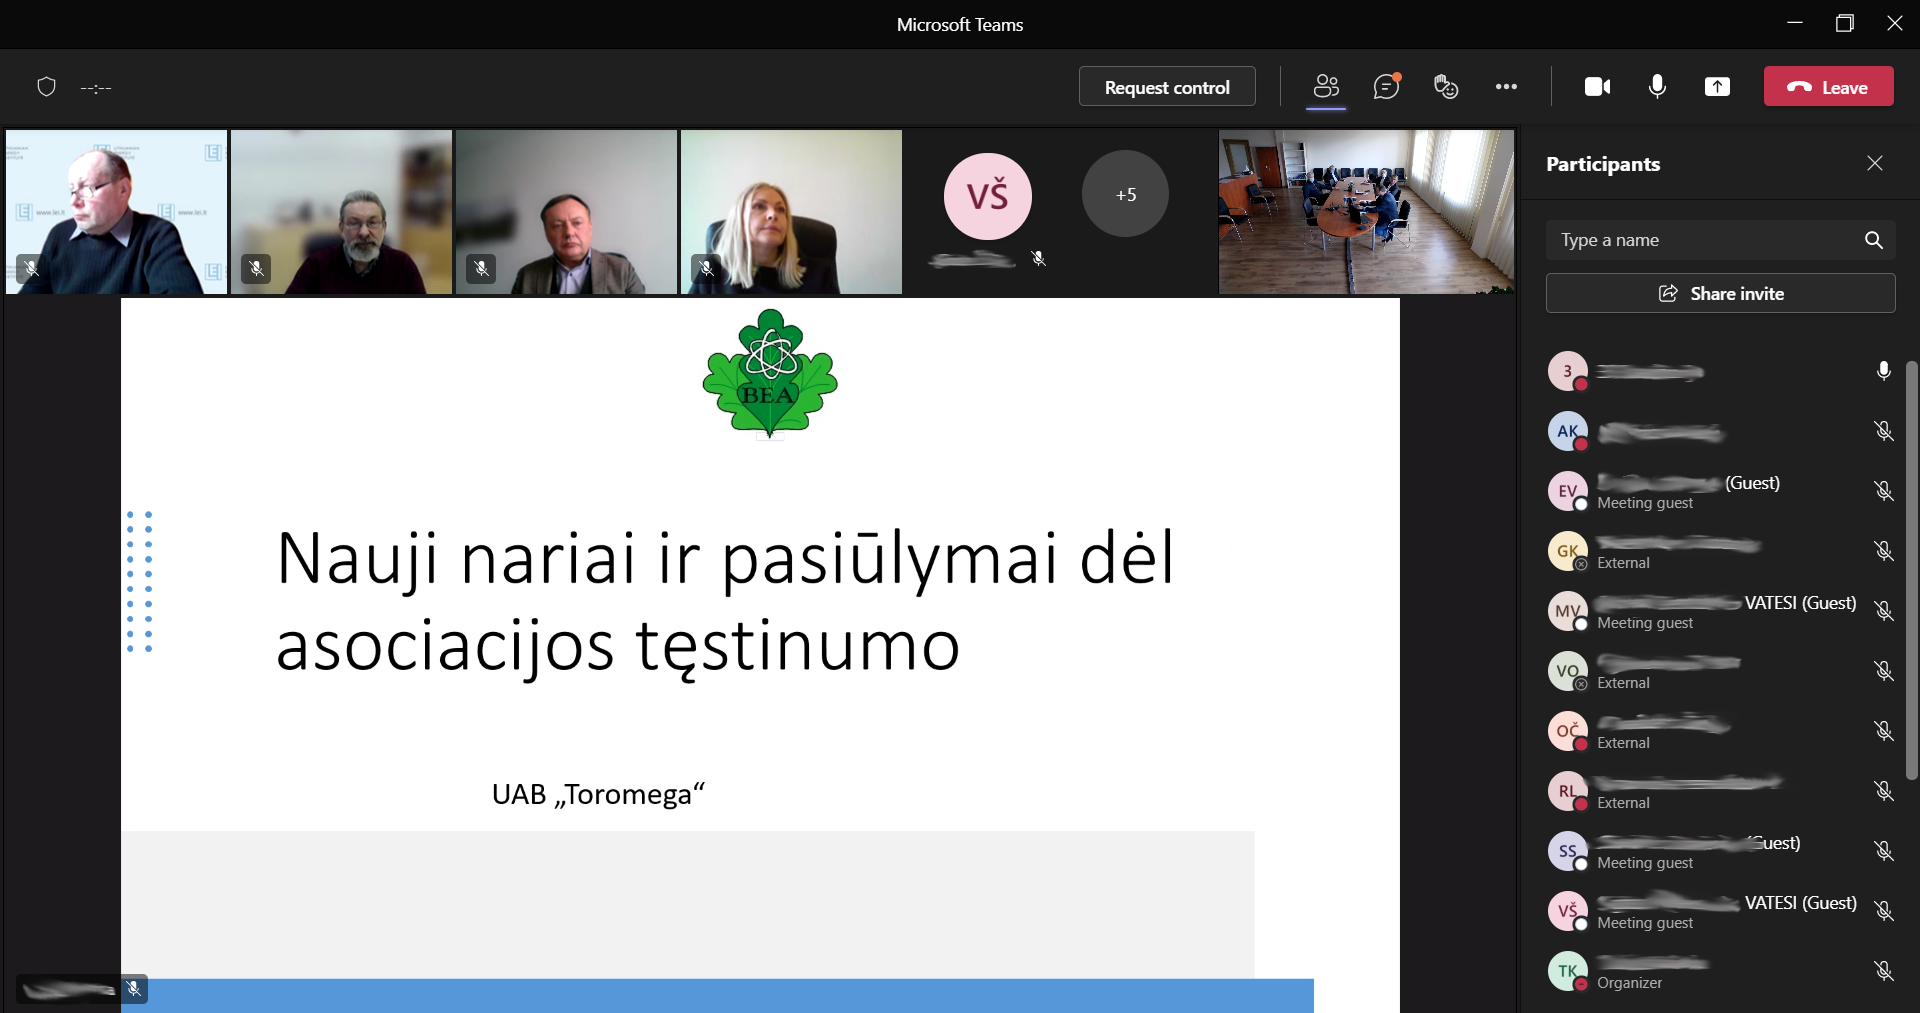This screenshot has height=1013, width=1920.
Task: Toggle the camera on or off
Action: (1597, 87)
